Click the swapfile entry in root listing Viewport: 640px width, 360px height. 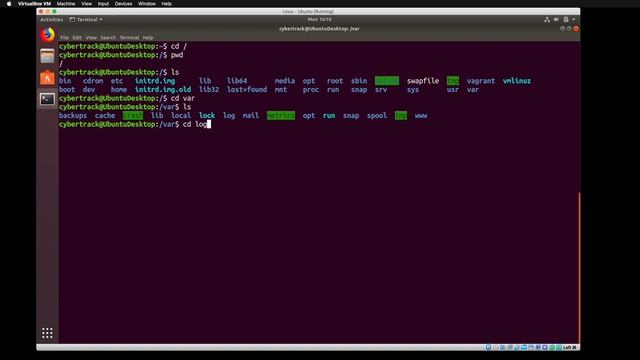[423, 81]
